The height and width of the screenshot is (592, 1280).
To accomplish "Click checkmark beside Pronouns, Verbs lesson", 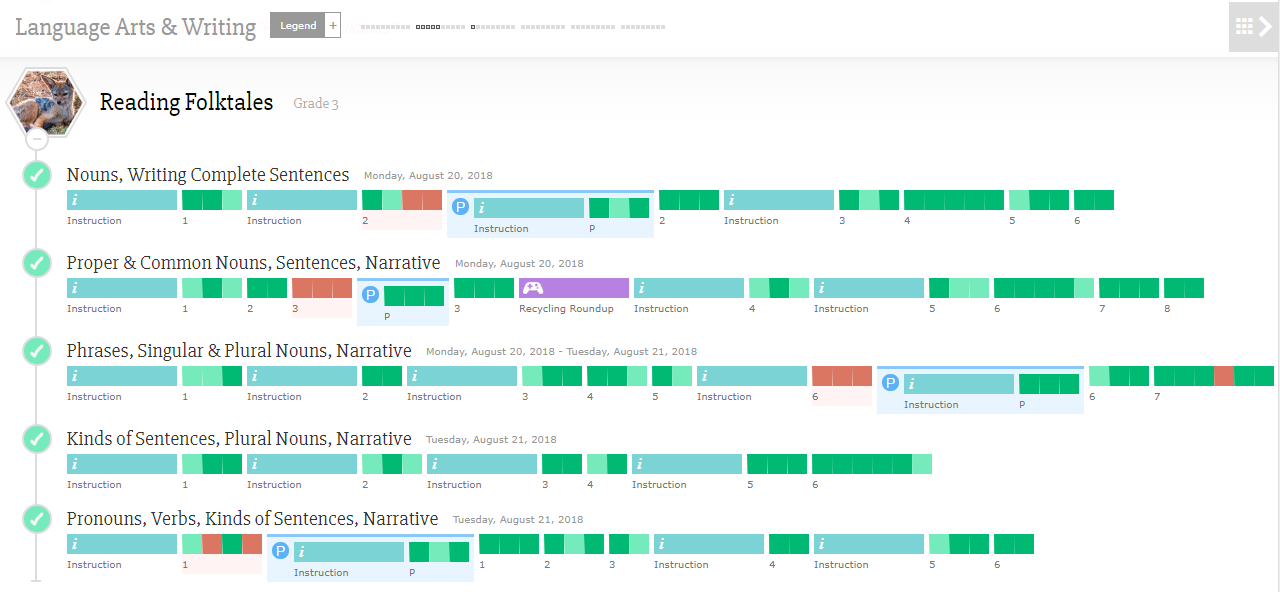I will [x=37, y=519].
